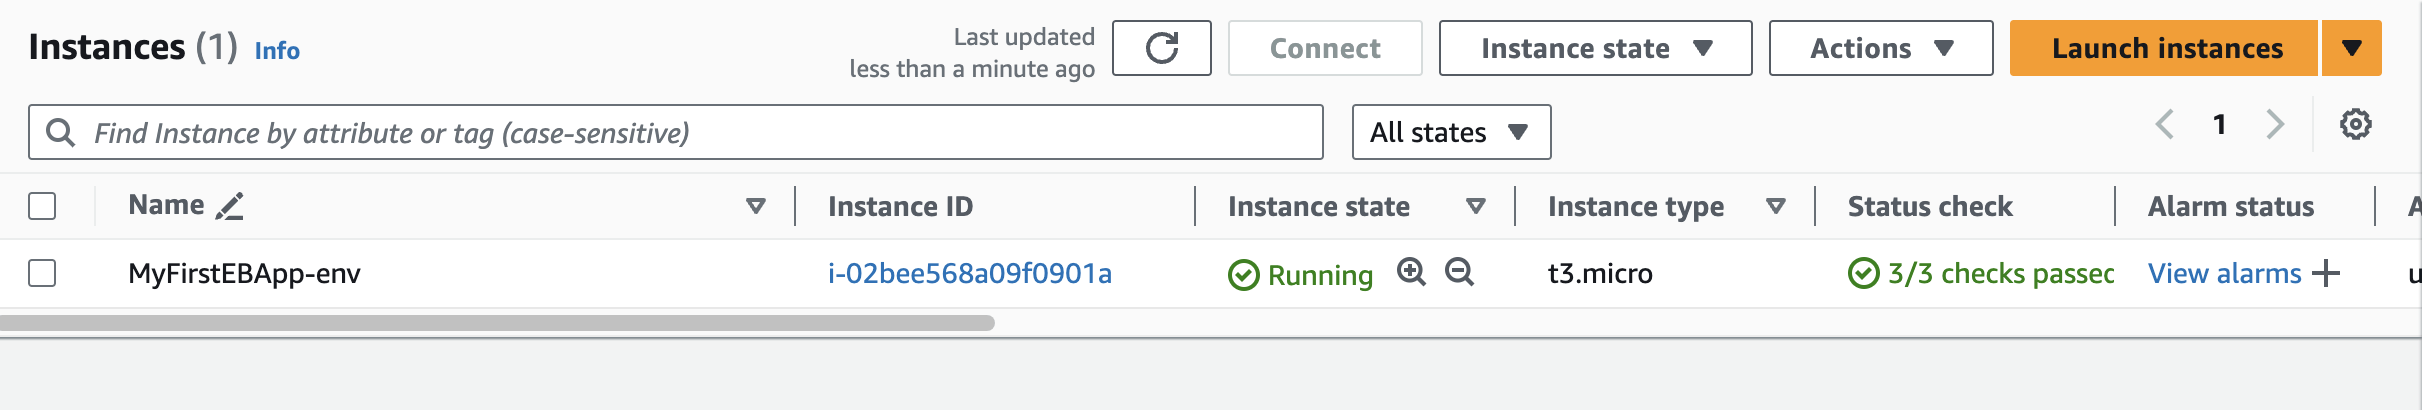Go to the previous page arrow
Image resolution: width=2432 pixels, height=410 pixels.
2165,125
